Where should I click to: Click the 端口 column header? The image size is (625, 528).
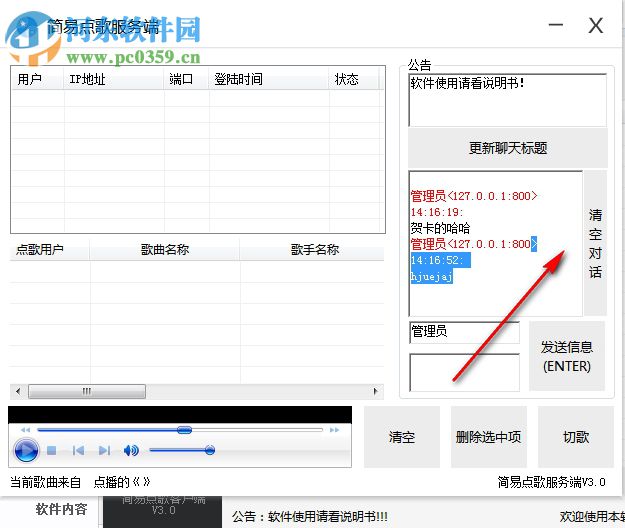point(187,79)
